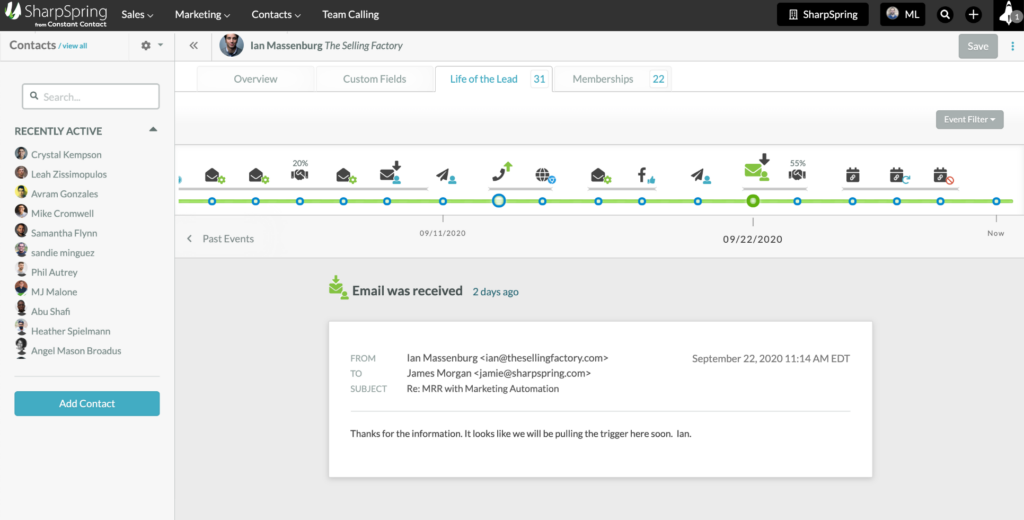Image resolution: width=1024 pixels, height=520 pixels.
Task: Switch to the Custom Fields tab
Action: tap(374, 79)
